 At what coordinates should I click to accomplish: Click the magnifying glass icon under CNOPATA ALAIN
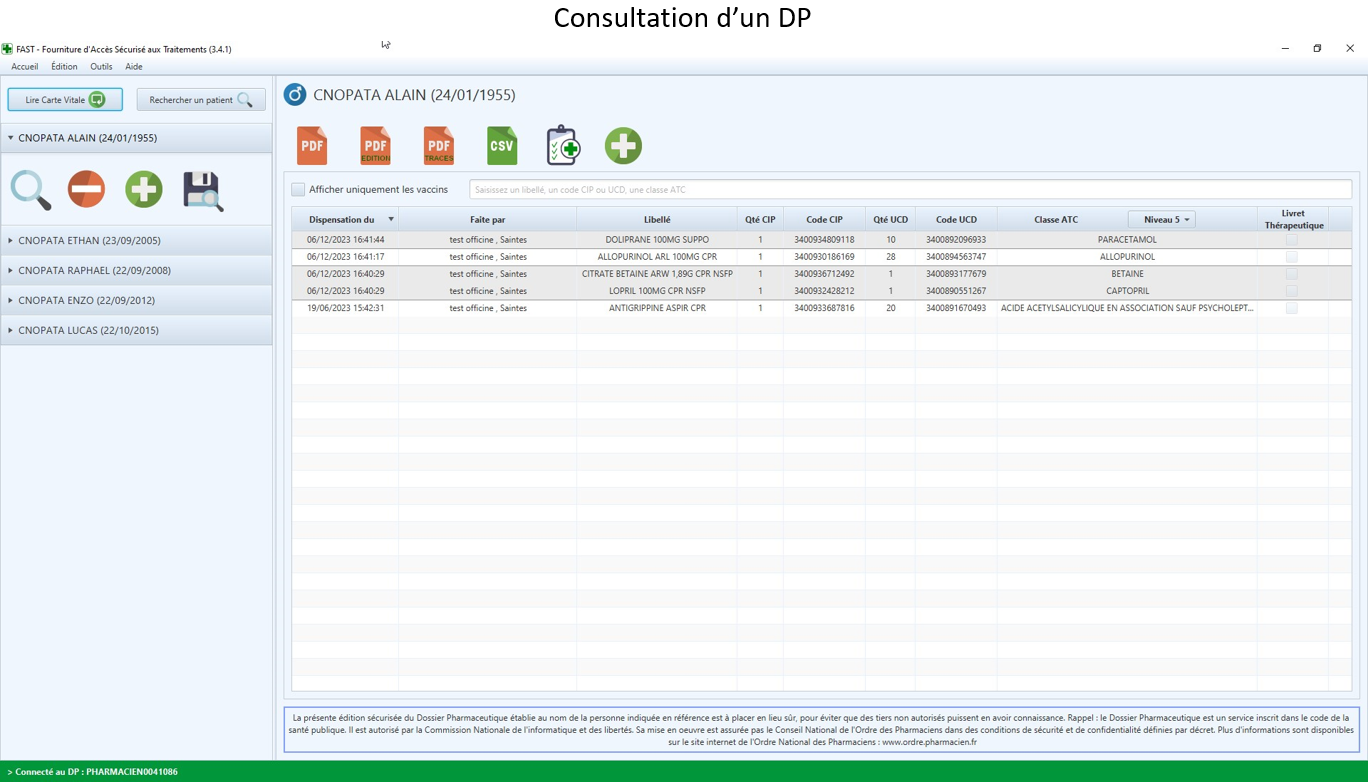coord(30,189)
